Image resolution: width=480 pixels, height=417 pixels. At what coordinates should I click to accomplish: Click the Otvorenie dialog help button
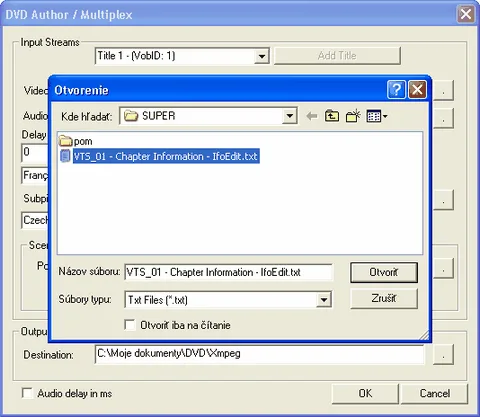coord(396,90)
